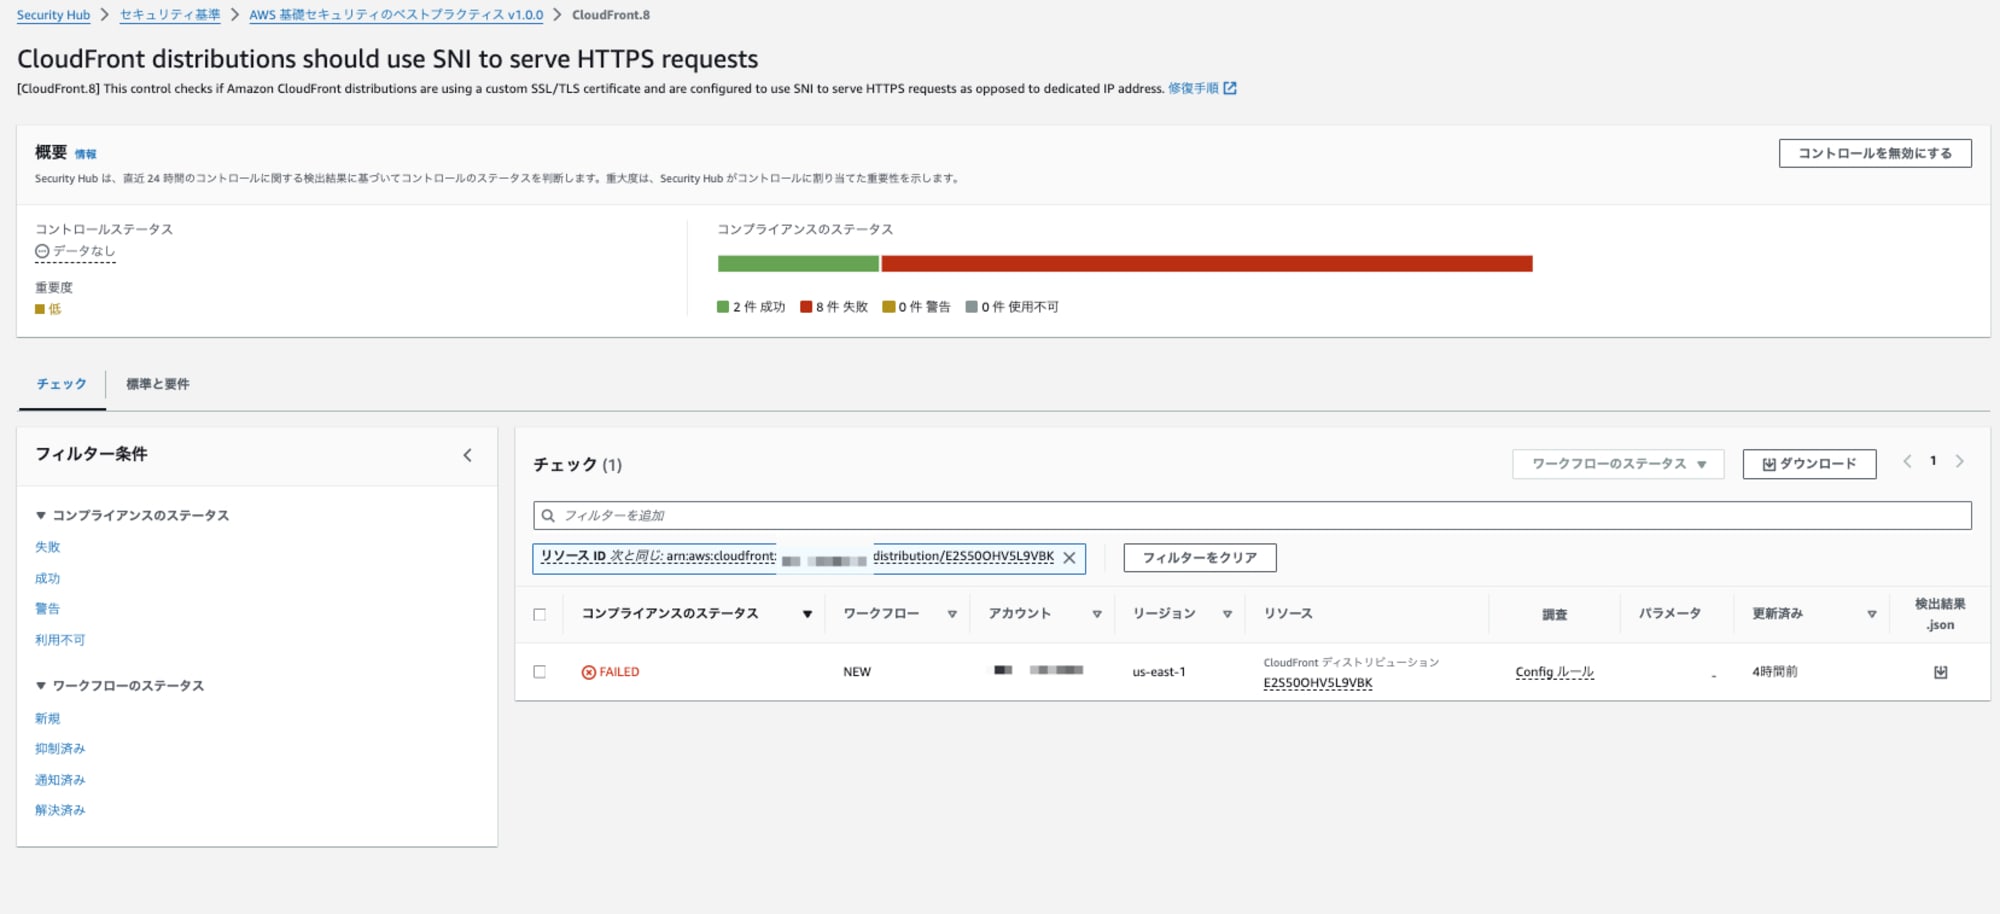Click the NEW workflow cell
Image resolution: width=2000 pixels, height=914 pixels.
coord(857,672)
